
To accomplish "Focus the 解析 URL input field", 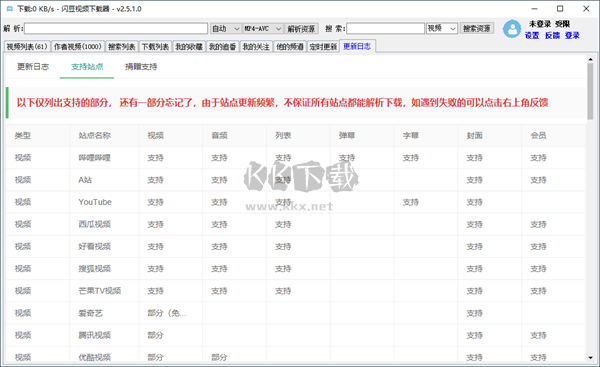I will 116,29.
